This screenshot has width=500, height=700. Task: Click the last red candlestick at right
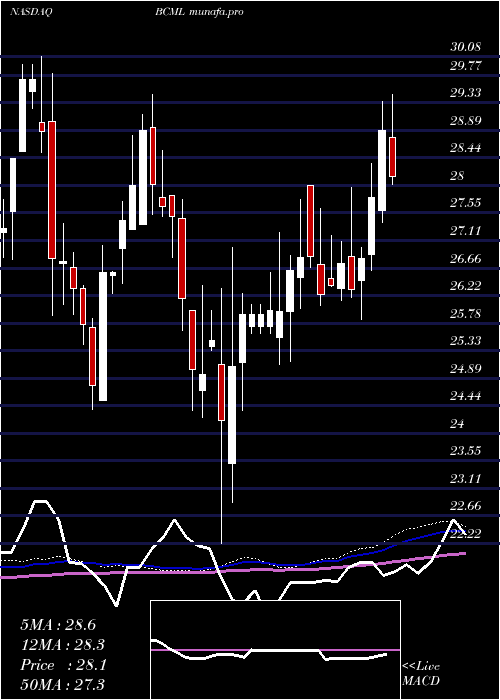[x=392, y=157]
